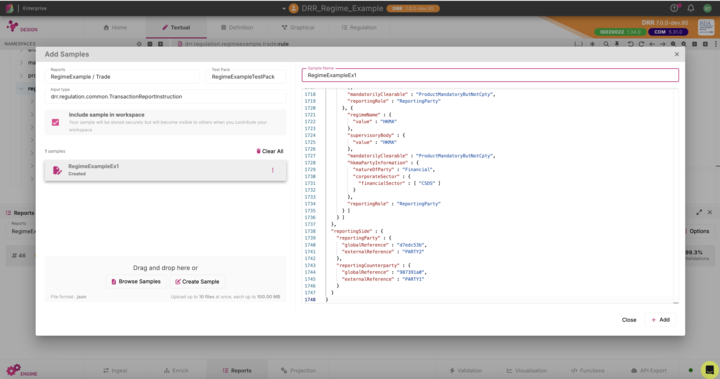Click the Rosetta logo in top-left

click(9, 8)
